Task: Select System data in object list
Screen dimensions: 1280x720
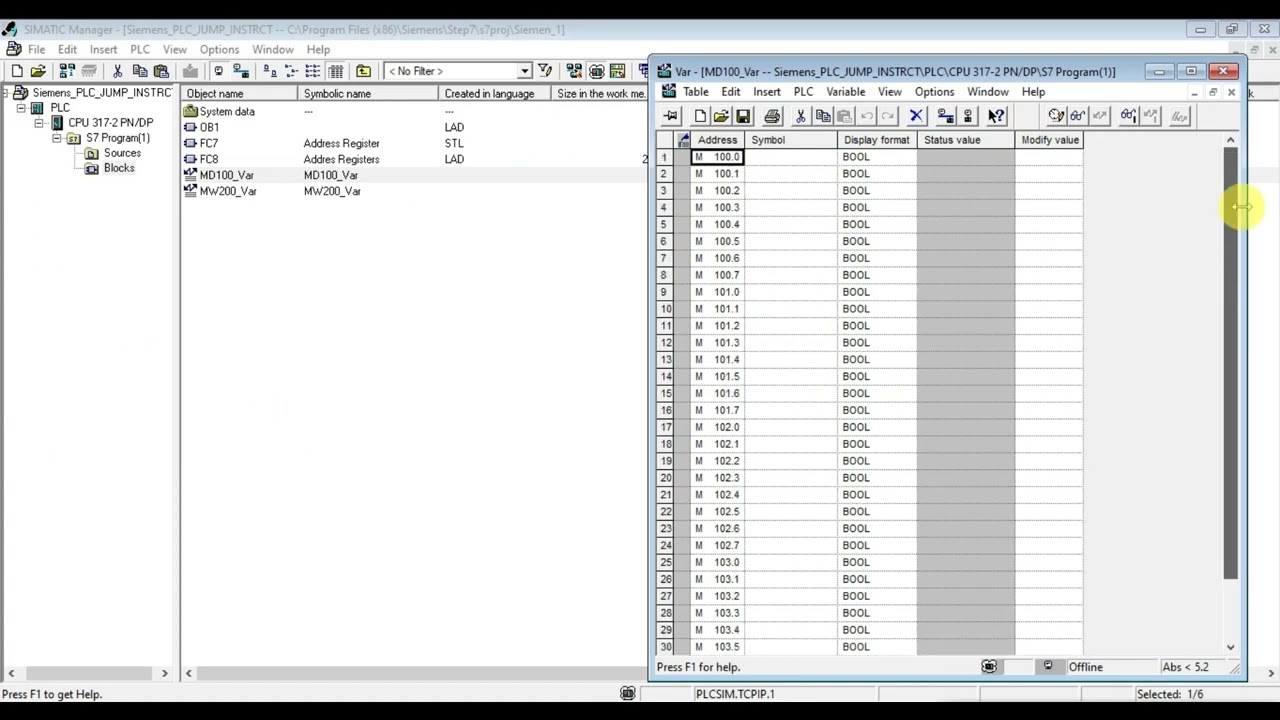Action: [227, 112]
